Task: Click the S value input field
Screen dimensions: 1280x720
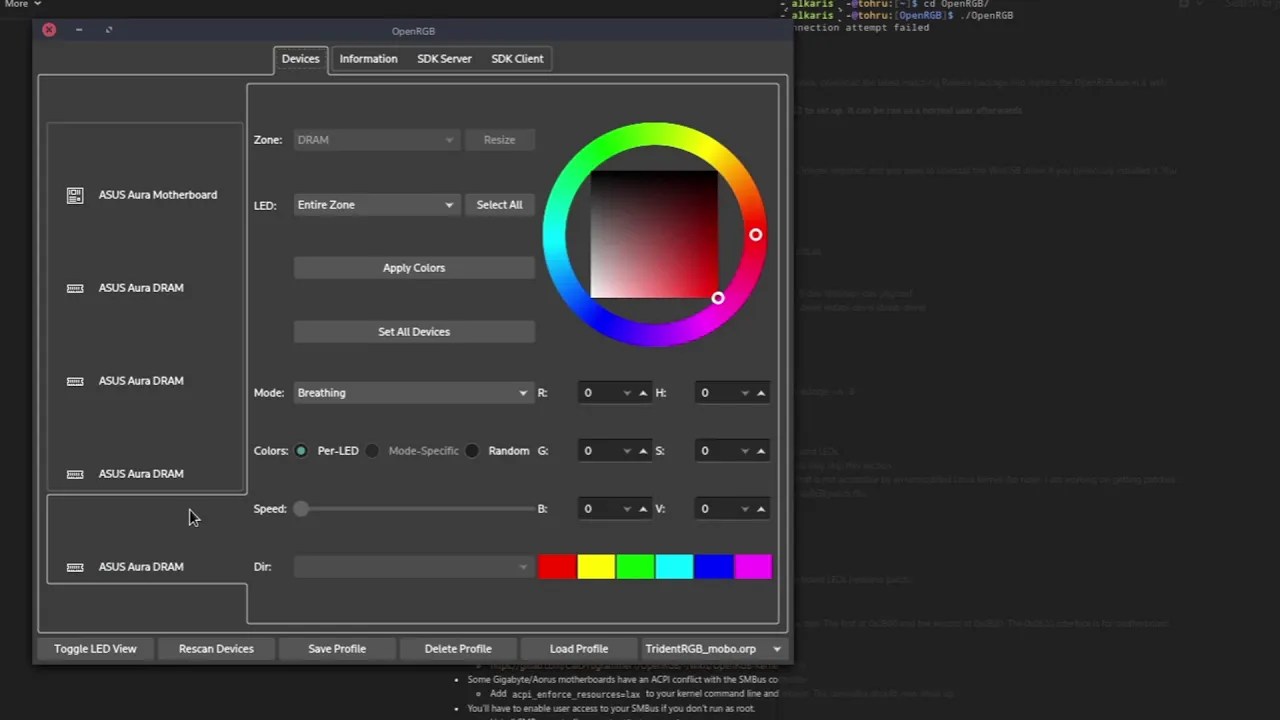Action: pos(715,451)
